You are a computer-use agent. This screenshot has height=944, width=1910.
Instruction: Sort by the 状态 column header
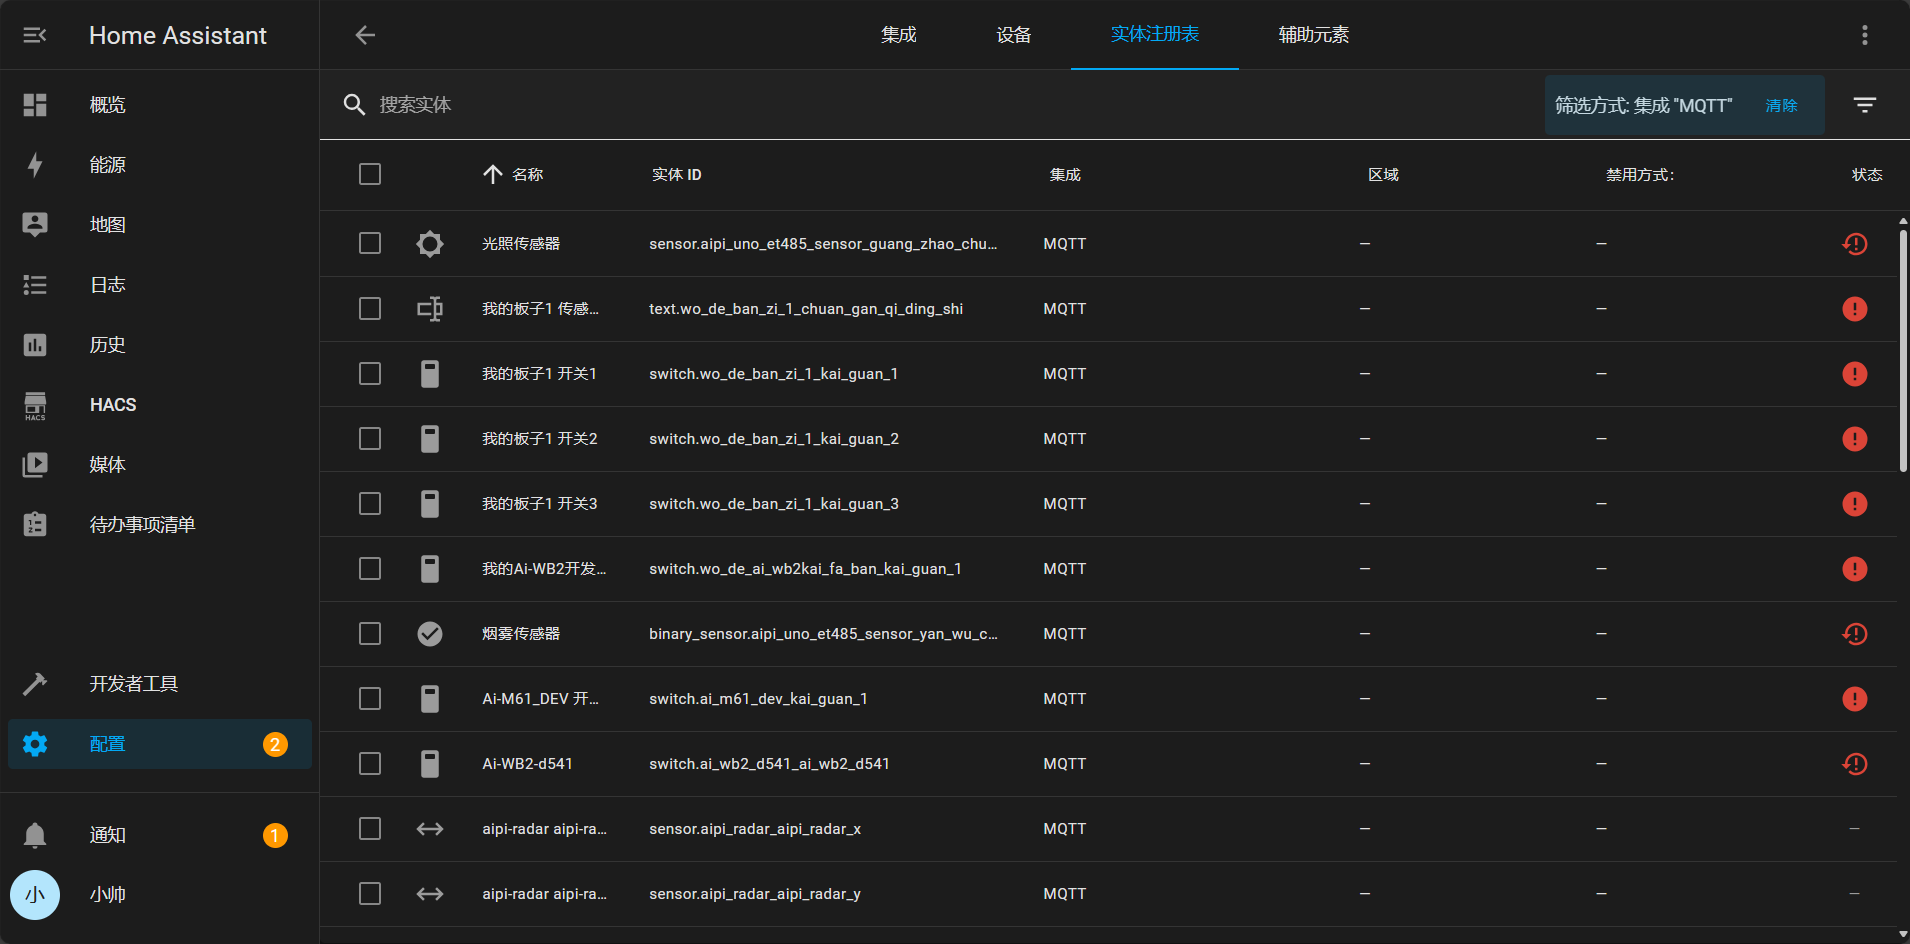click(x=1867, y=175)
